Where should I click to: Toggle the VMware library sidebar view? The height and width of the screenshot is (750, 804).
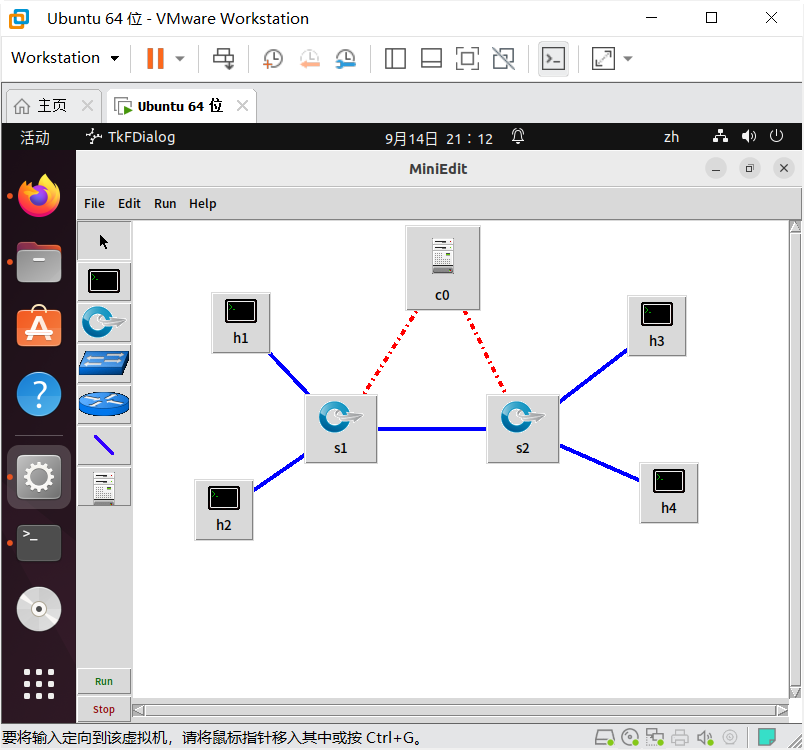click(395, 58)
